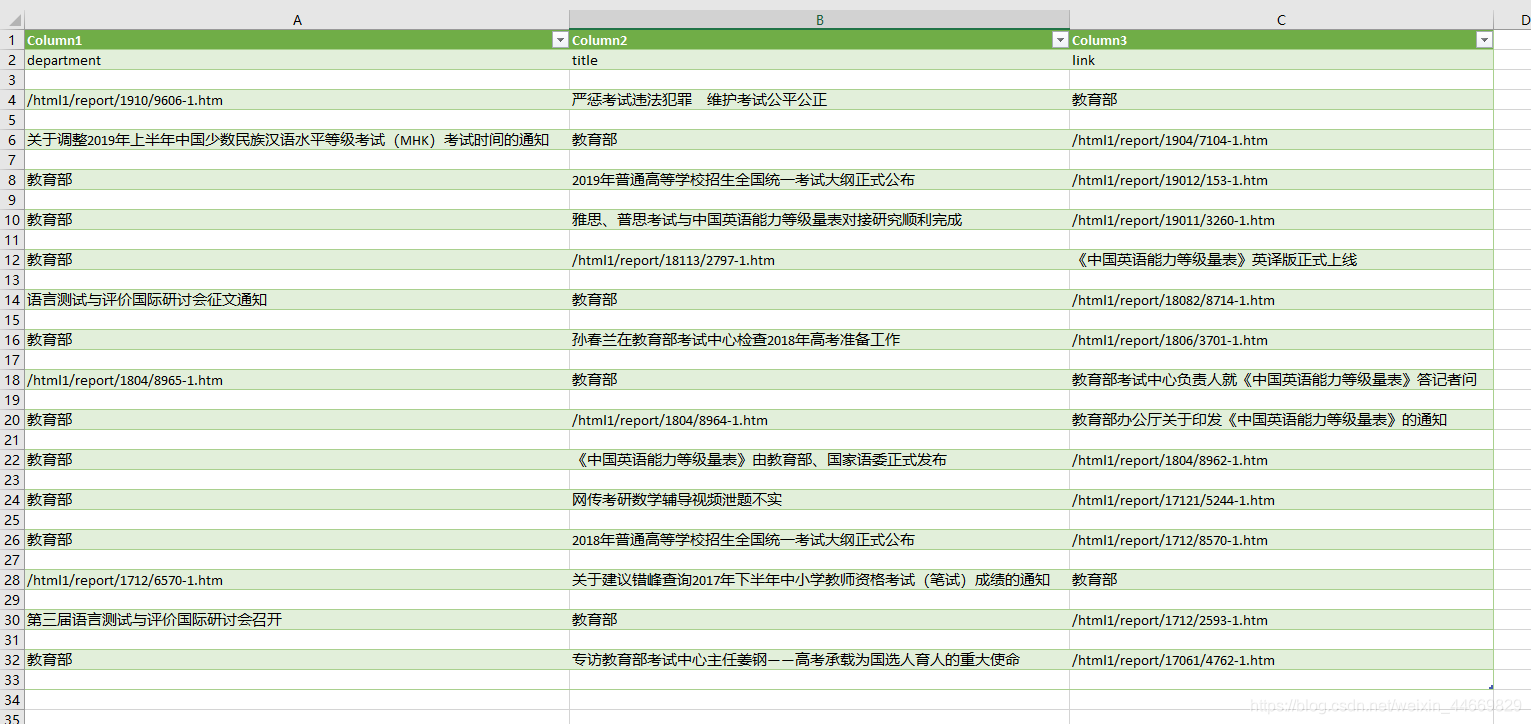Select cell '语言测试与评价国际研讨会征文通知'
1531x724 pixels.
point(297,300)
